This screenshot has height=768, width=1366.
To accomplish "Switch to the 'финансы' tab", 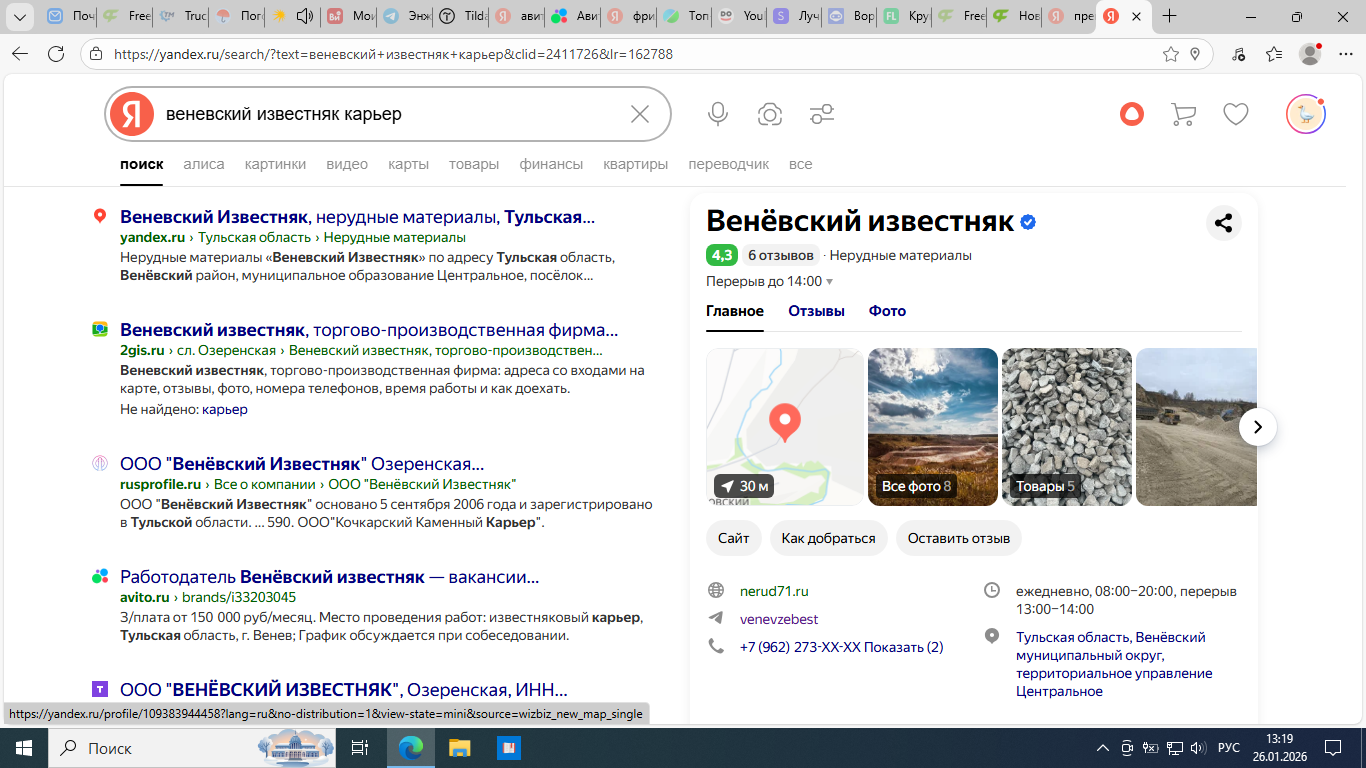I will click(551, 164).
